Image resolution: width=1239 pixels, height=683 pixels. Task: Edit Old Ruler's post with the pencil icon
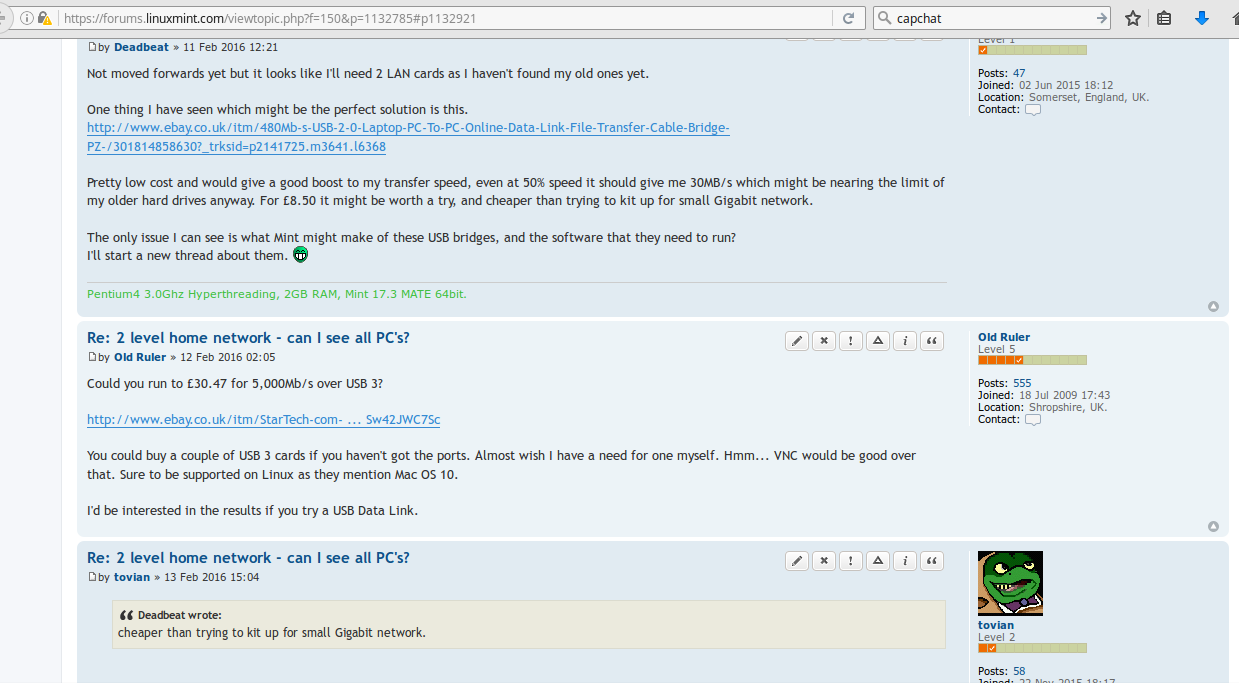pos(797,341)
